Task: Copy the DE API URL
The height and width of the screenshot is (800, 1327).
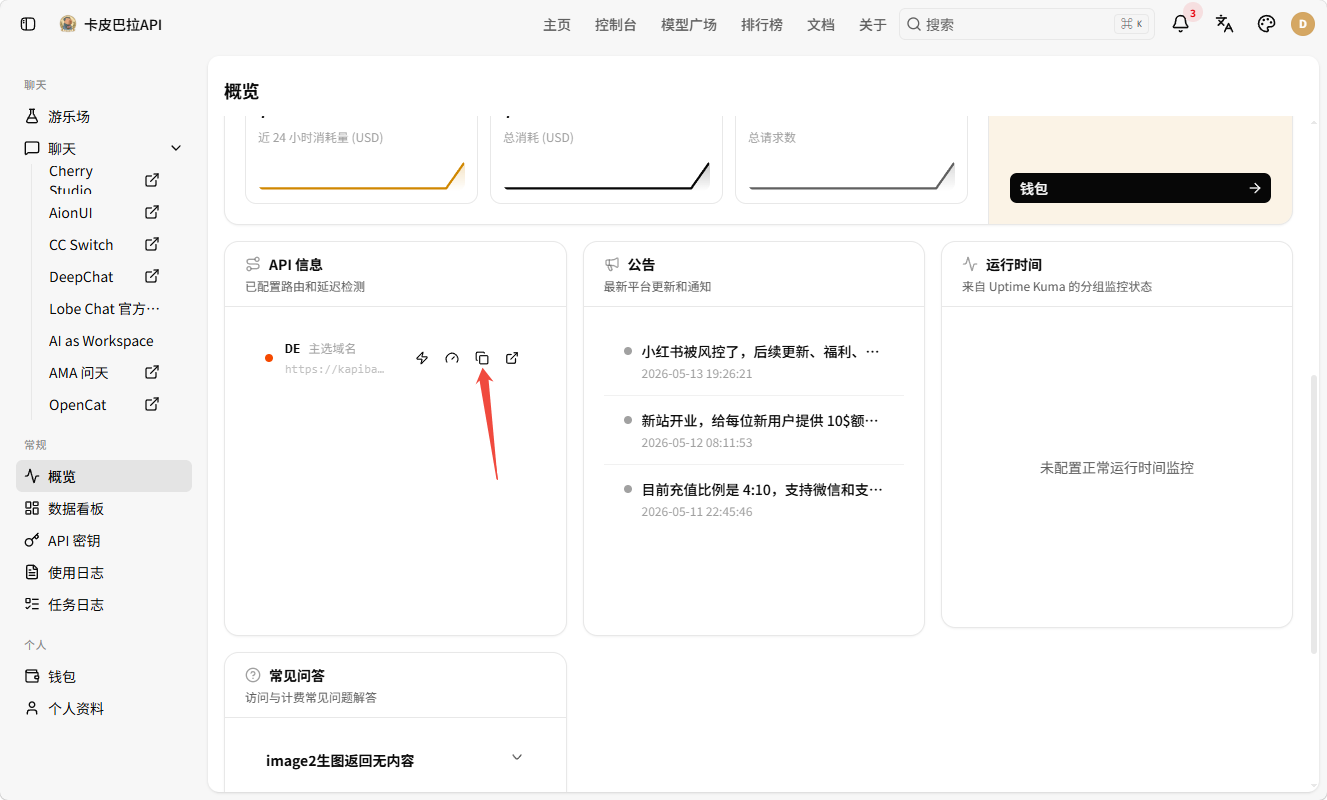Action: [x=482, y=358]
